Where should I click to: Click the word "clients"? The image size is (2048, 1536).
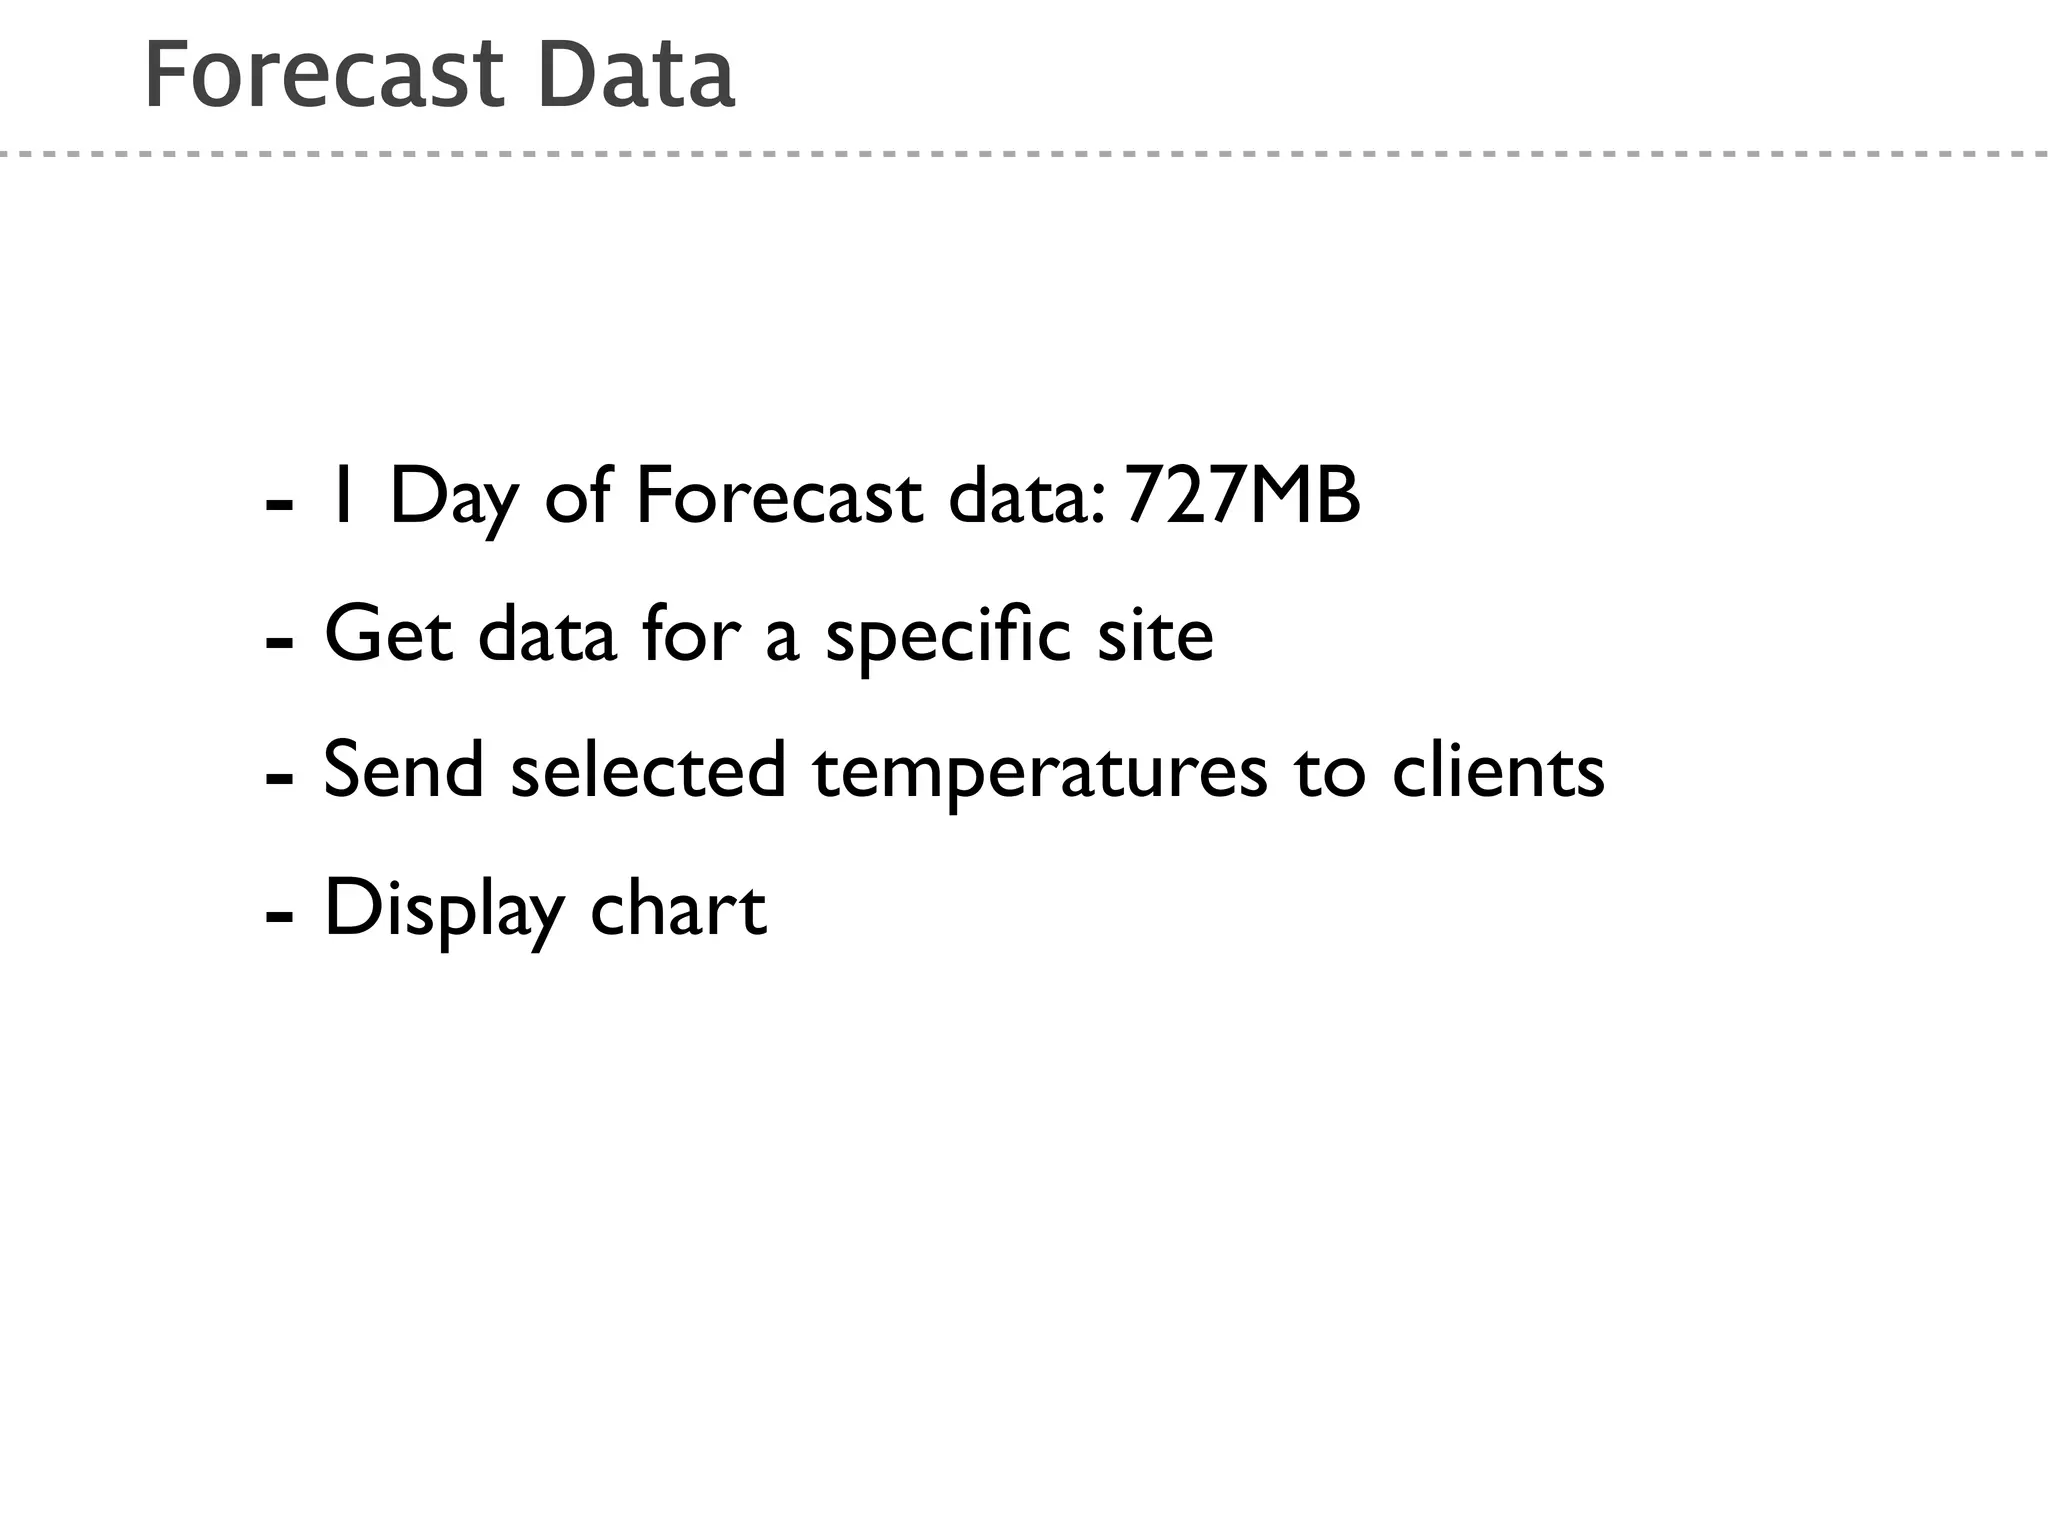click(1498, 771)
